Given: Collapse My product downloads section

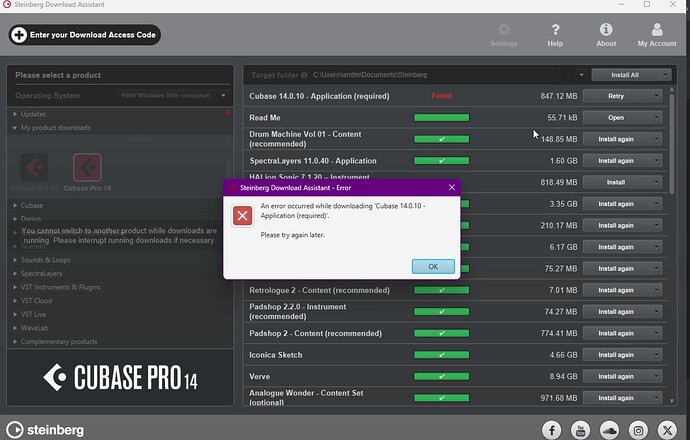Looking at the screenshot, I should point(15,128).
